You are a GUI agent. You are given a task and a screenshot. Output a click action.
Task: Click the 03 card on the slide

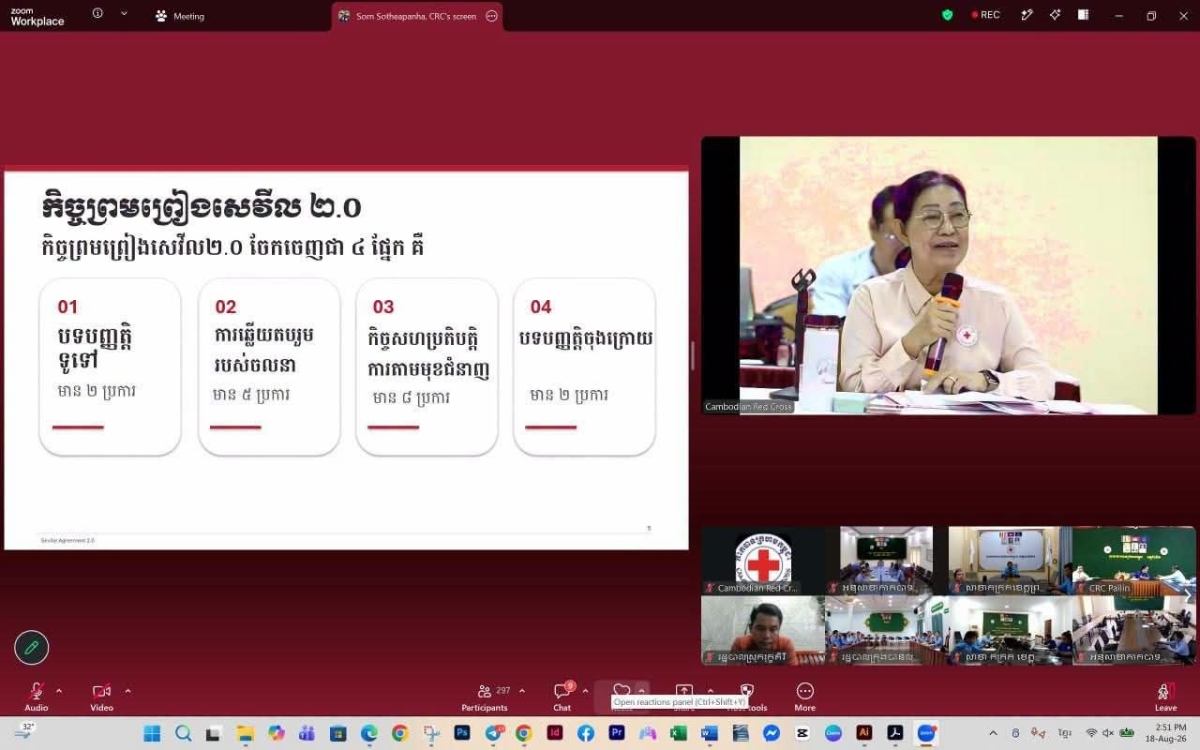426,366
